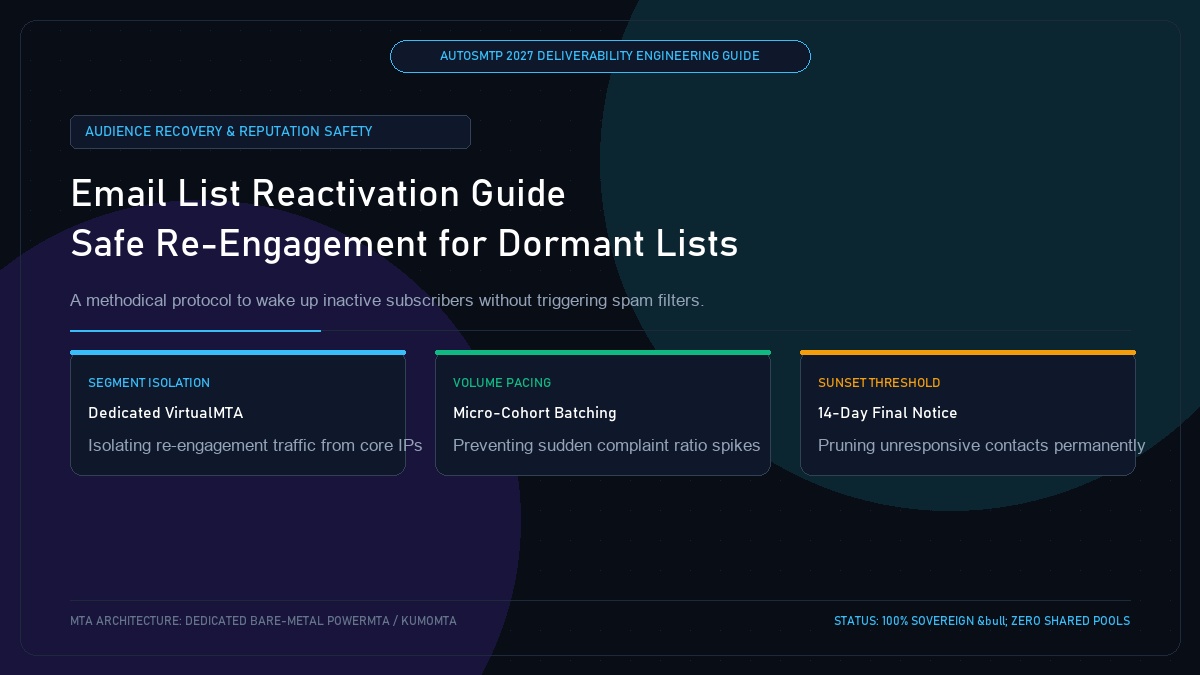This screenshot has width=1200, height=675.
Task: Click the 'Dedicated VirtualMTA' card title
Action: (x=166, y=413)
